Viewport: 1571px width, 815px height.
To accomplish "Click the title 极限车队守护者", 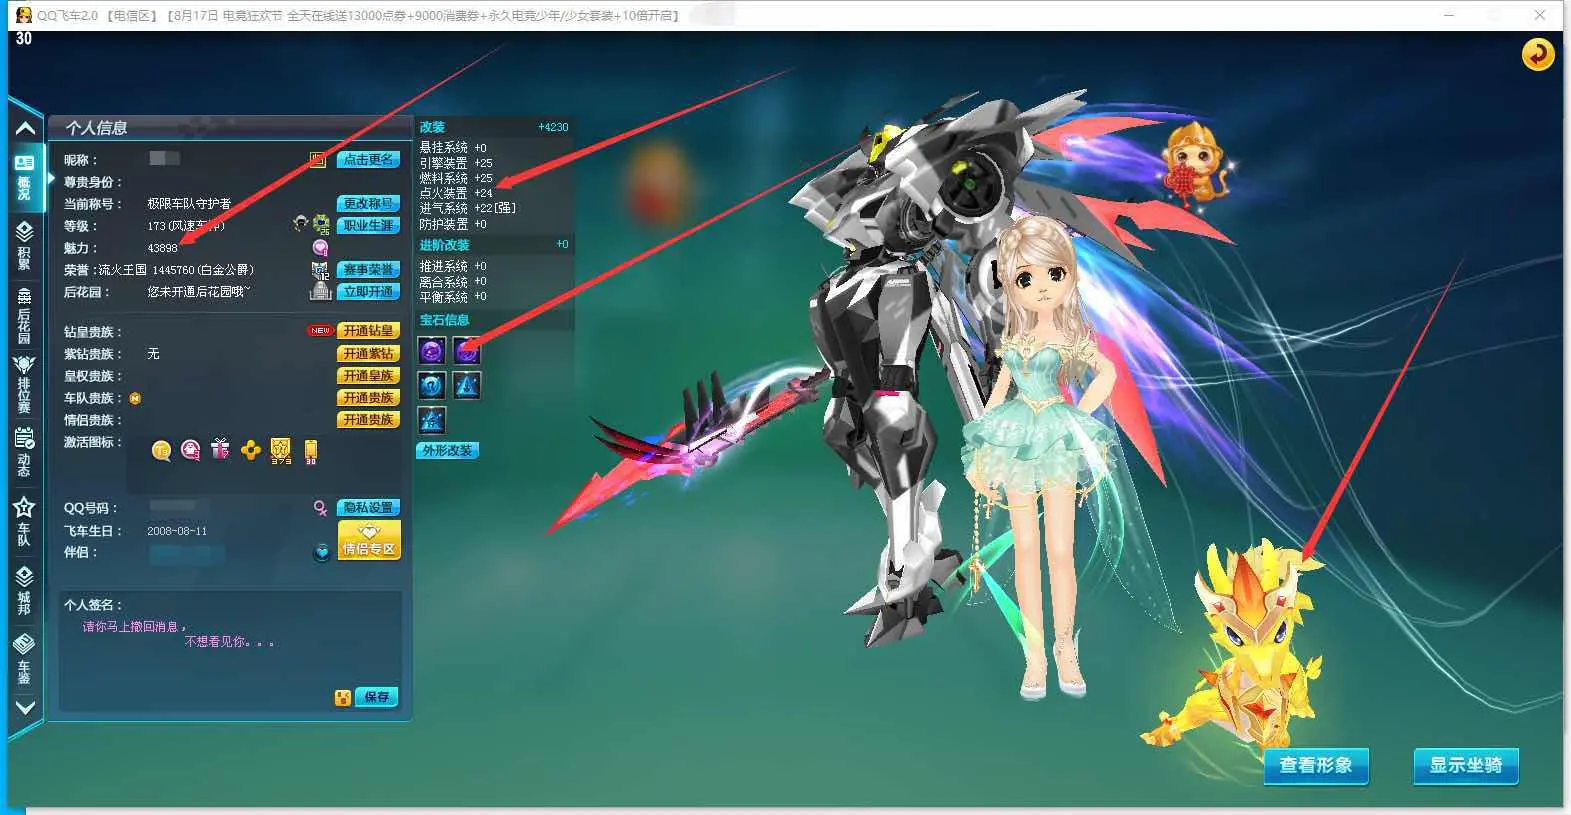I will [189, 204].
